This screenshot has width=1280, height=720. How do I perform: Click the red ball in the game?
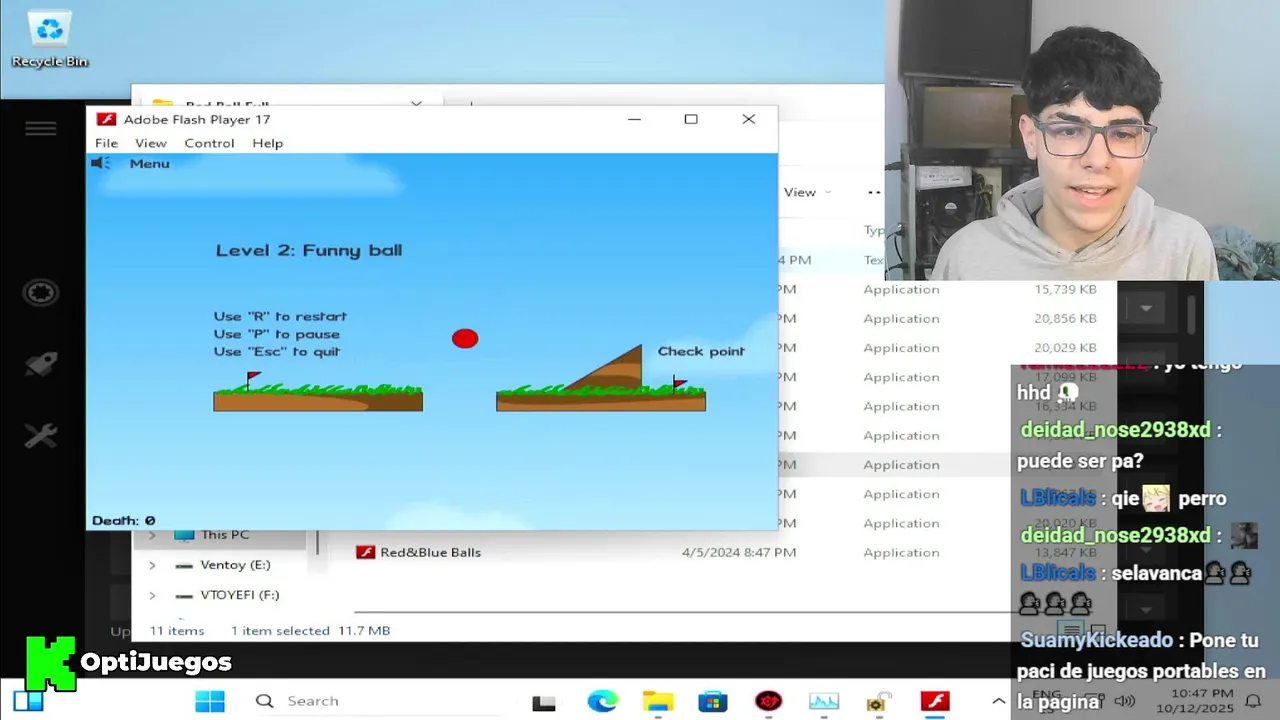coord(465,338)
